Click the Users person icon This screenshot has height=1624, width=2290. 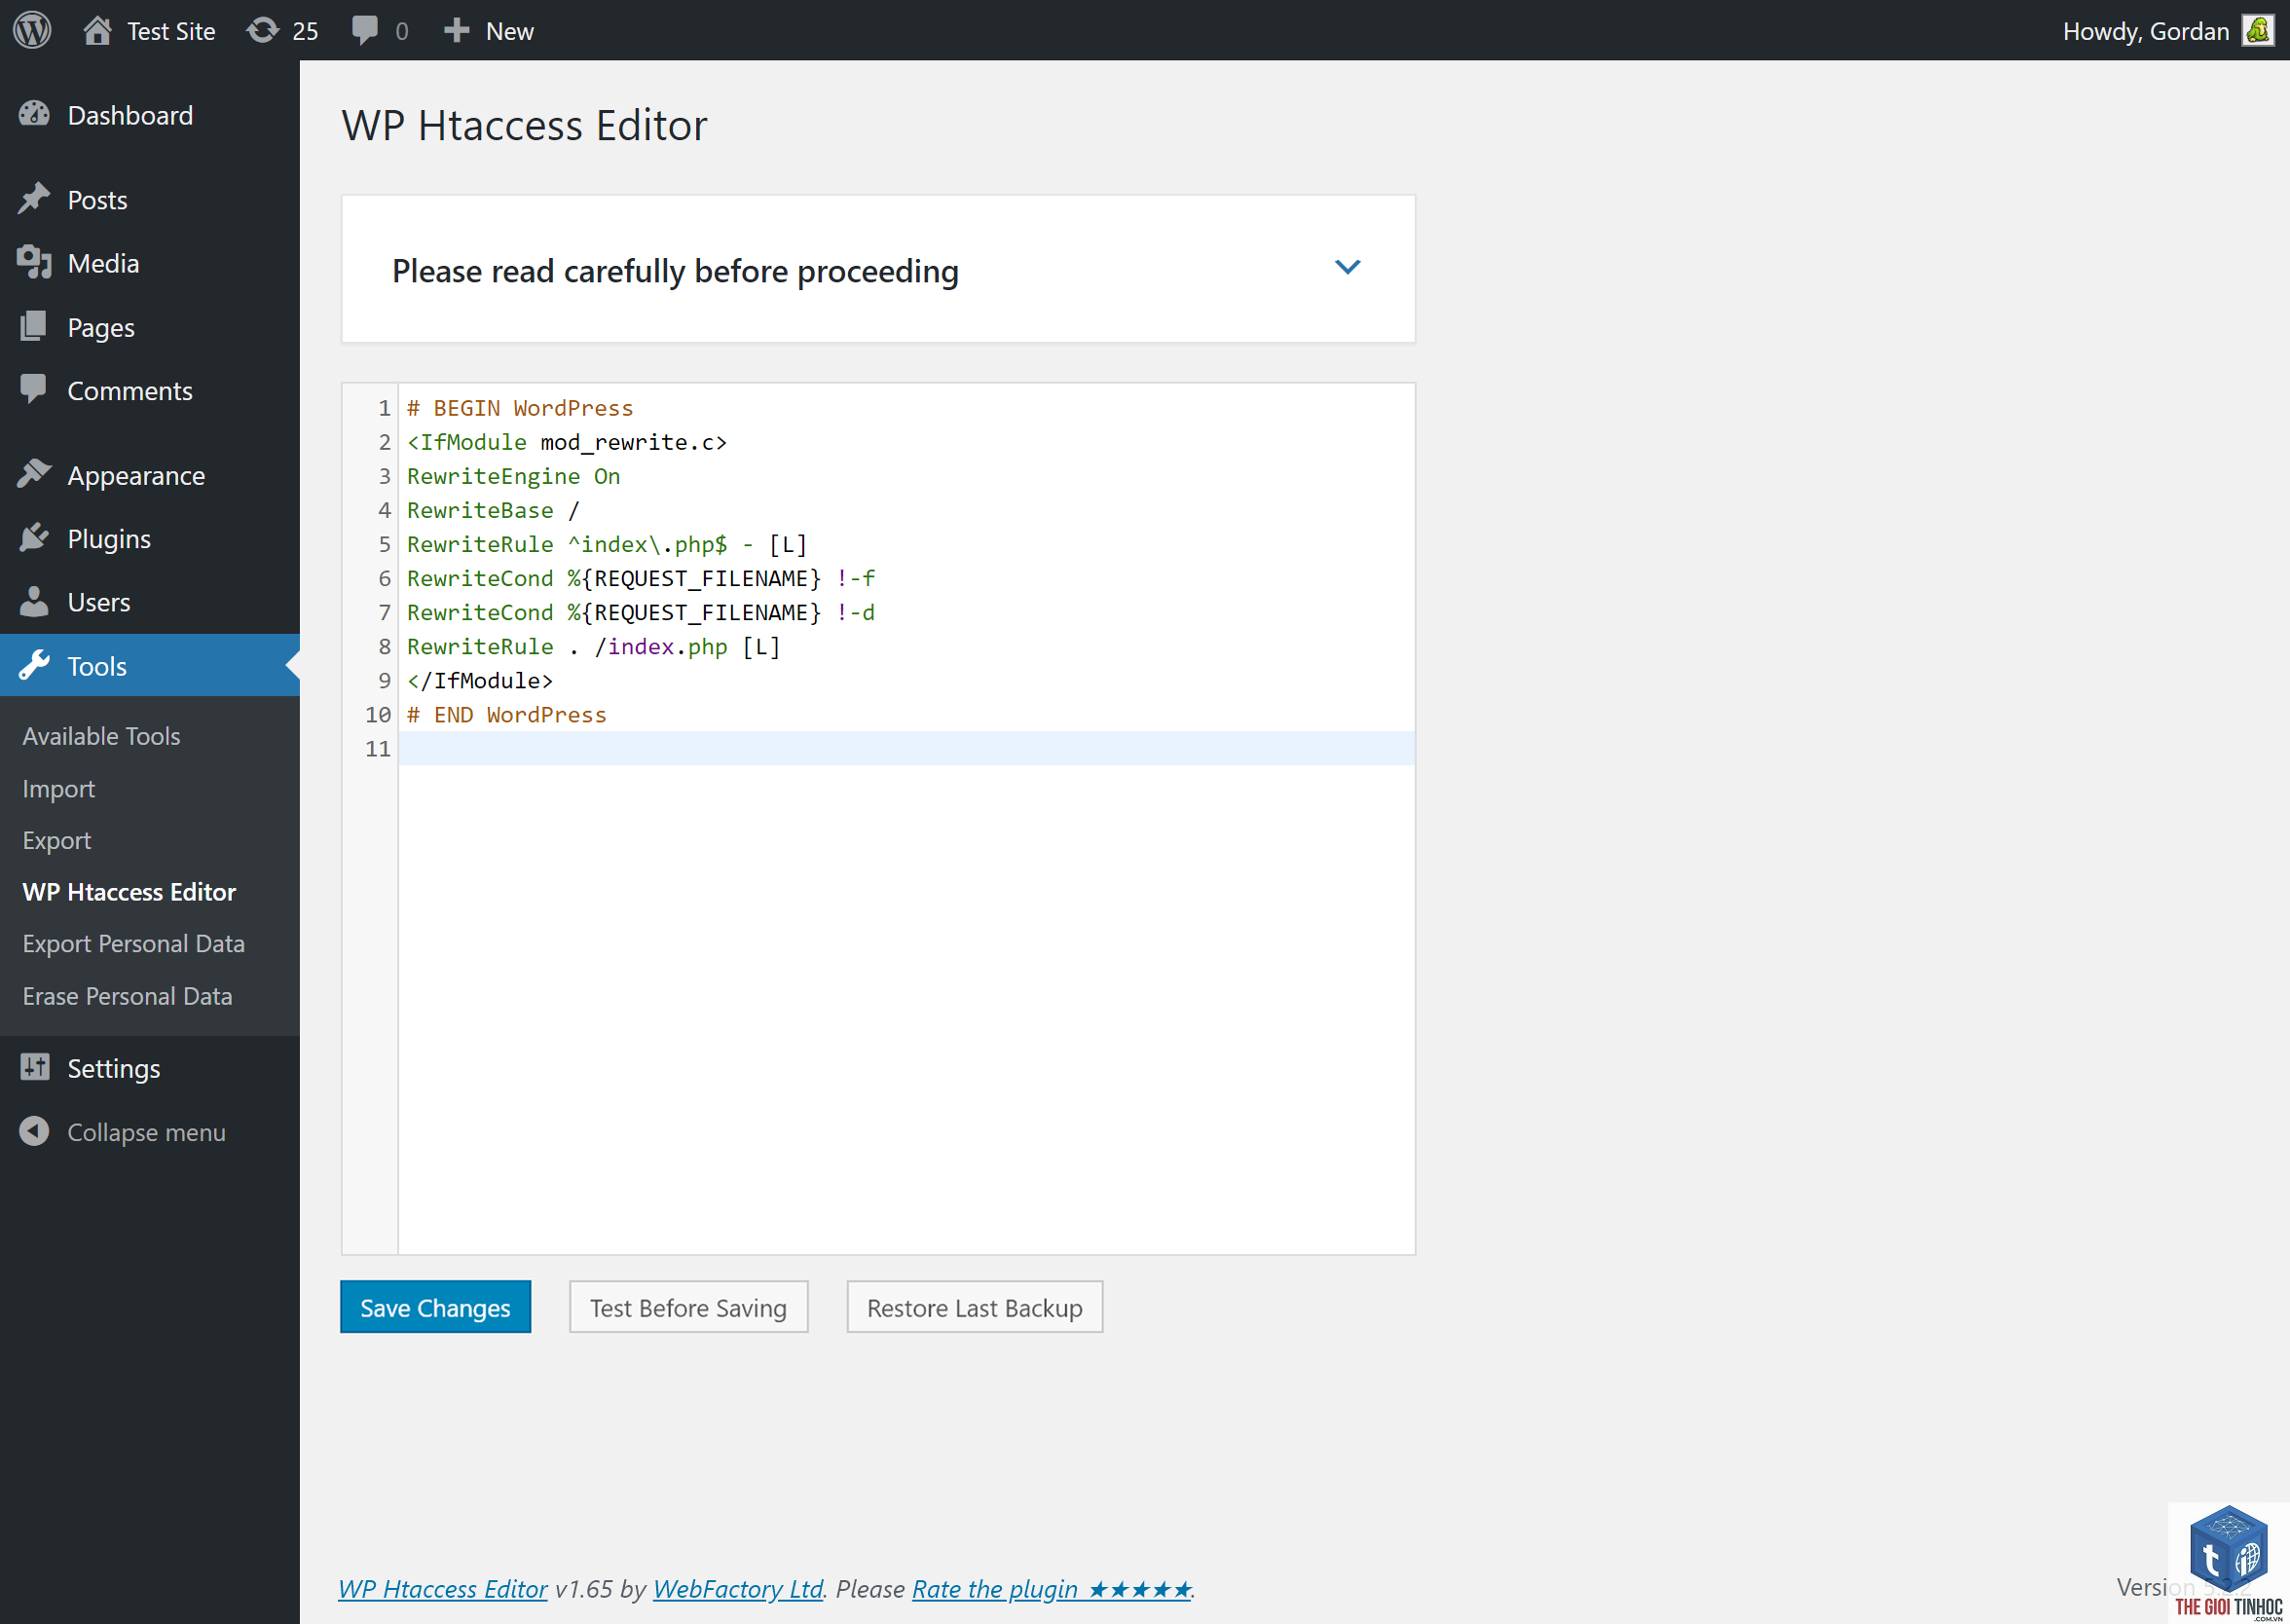point(34,601)
